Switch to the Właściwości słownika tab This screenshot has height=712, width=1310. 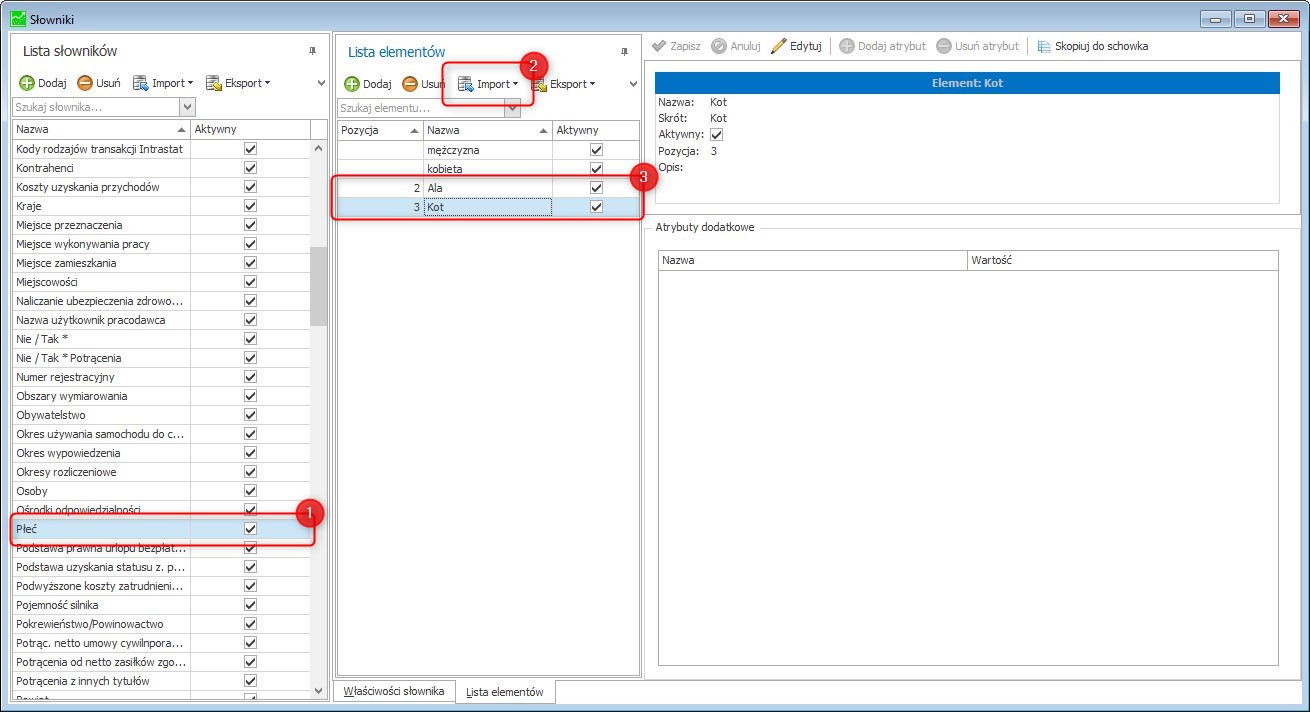394,691
